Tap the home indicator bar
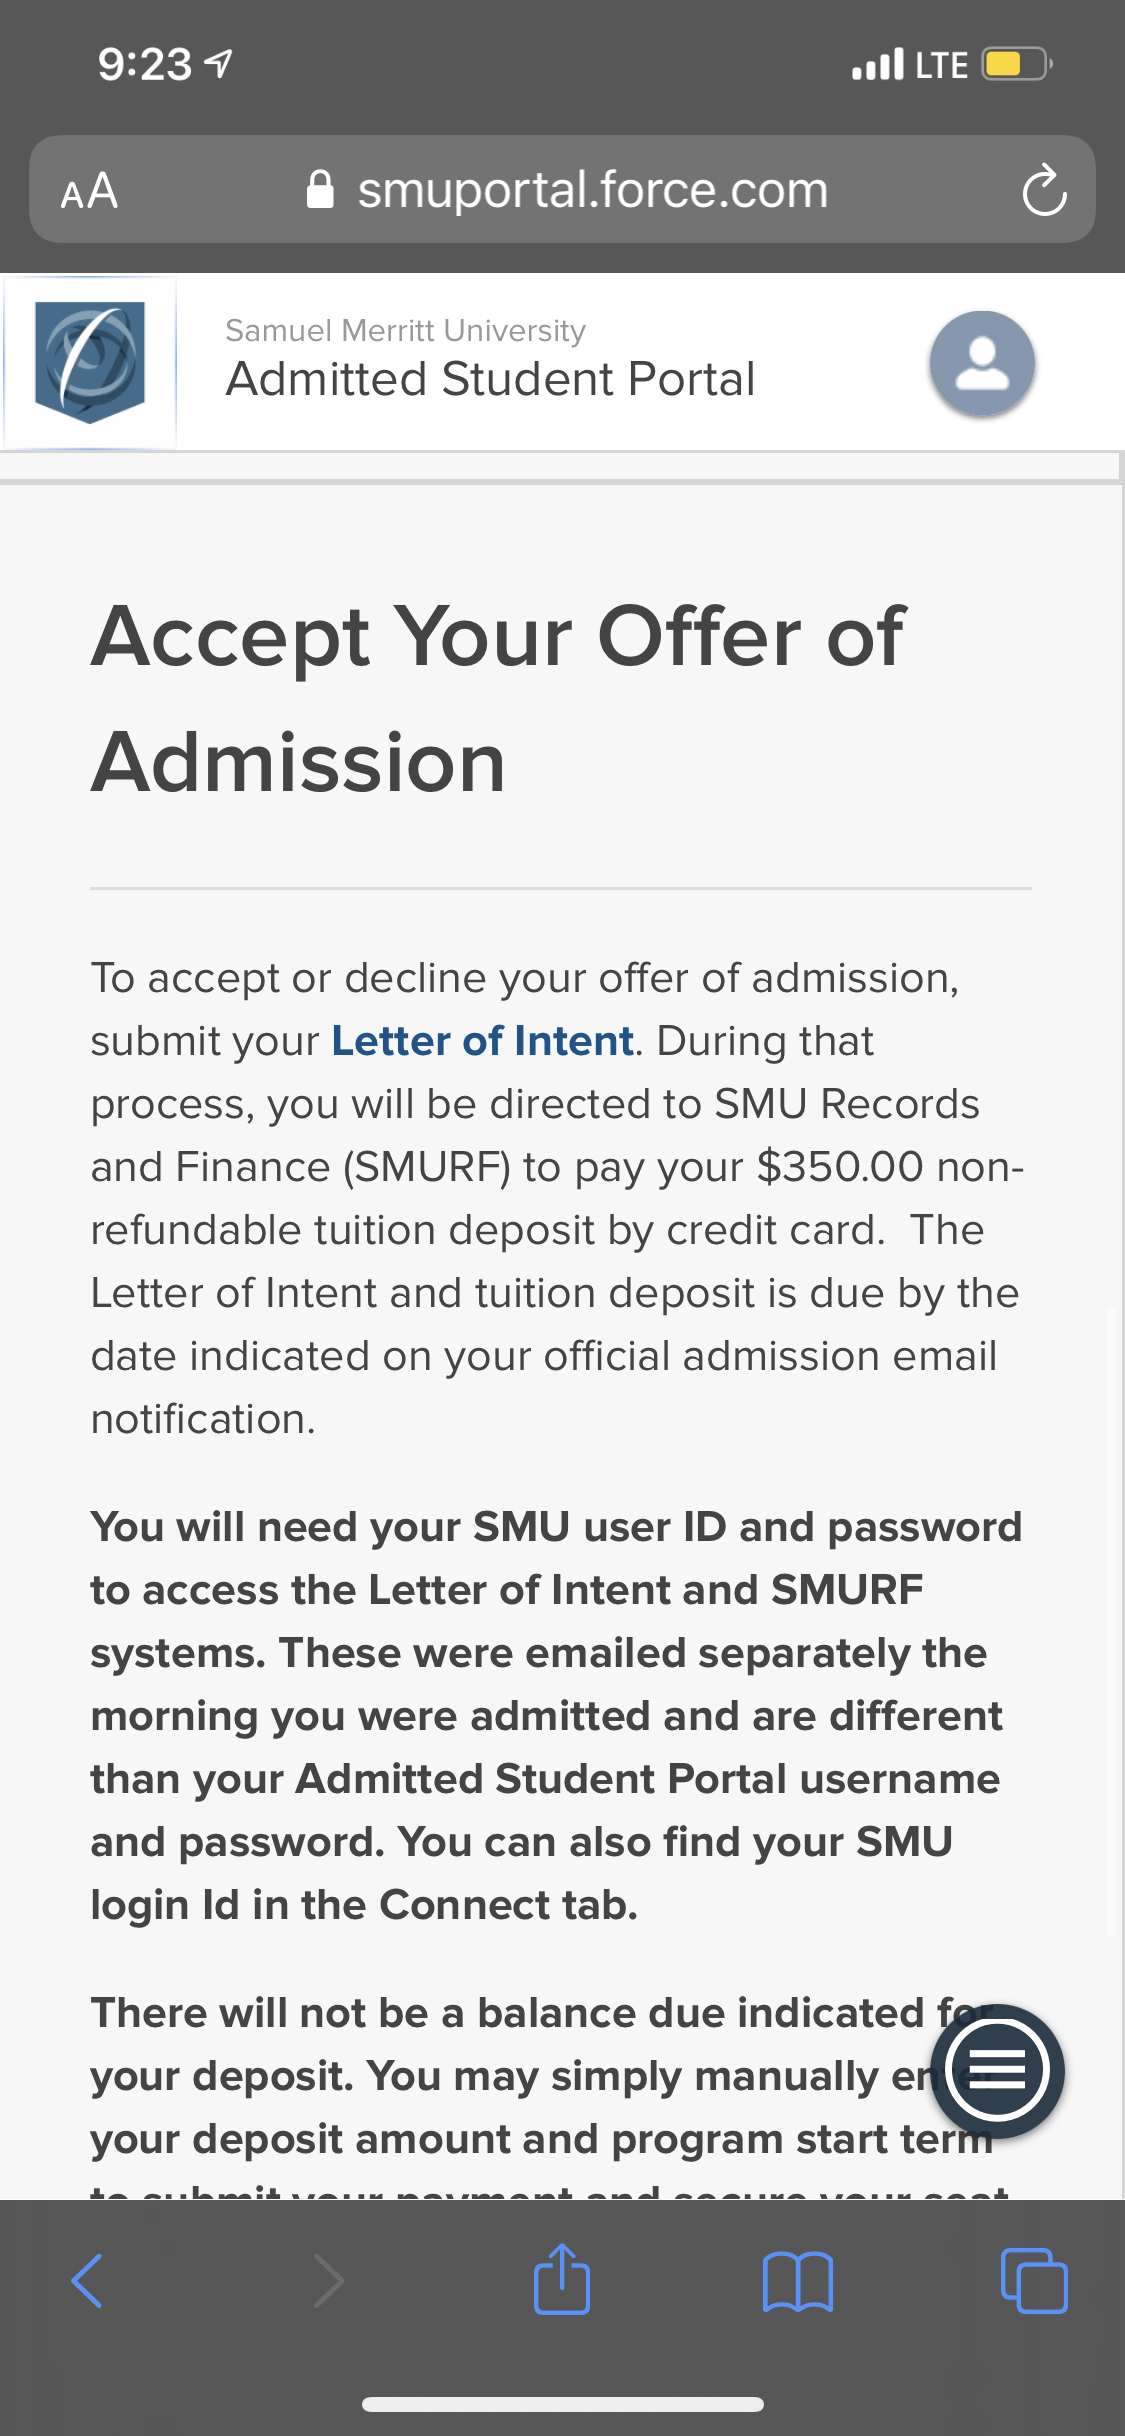This screenshot has height=2436, width=1125. click(x=563, y=2404)
